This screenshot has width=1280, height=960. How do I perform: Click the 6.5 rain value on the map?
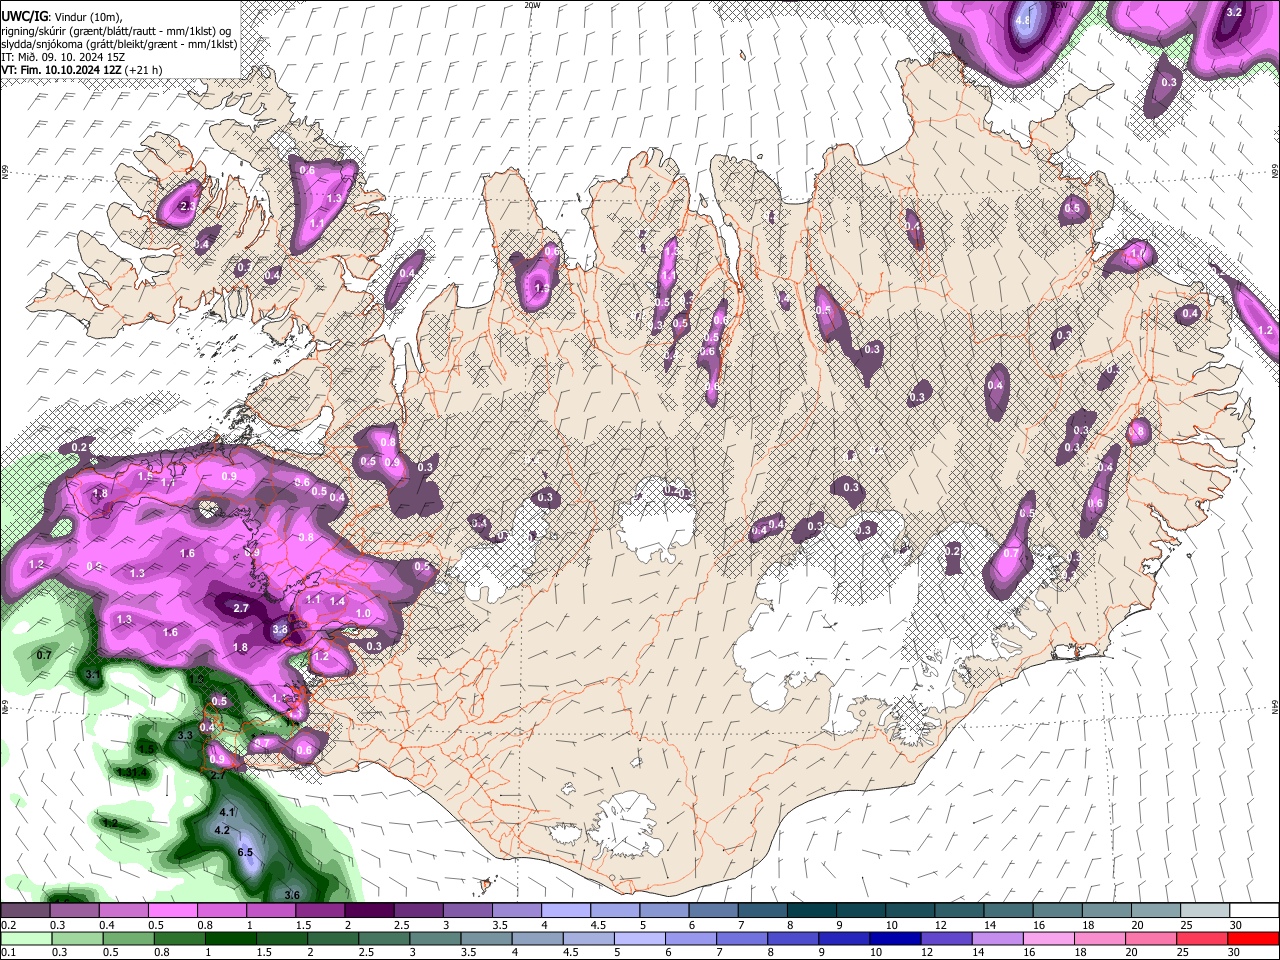click(245, 852)
